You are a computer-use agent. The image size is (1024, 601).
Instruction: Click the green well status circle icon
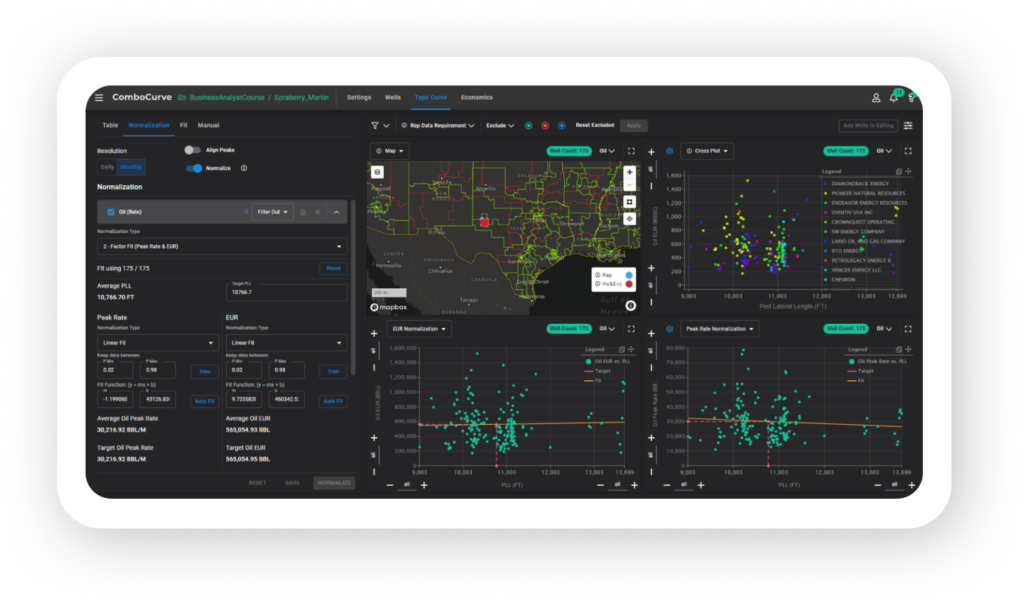pos(528,125)
